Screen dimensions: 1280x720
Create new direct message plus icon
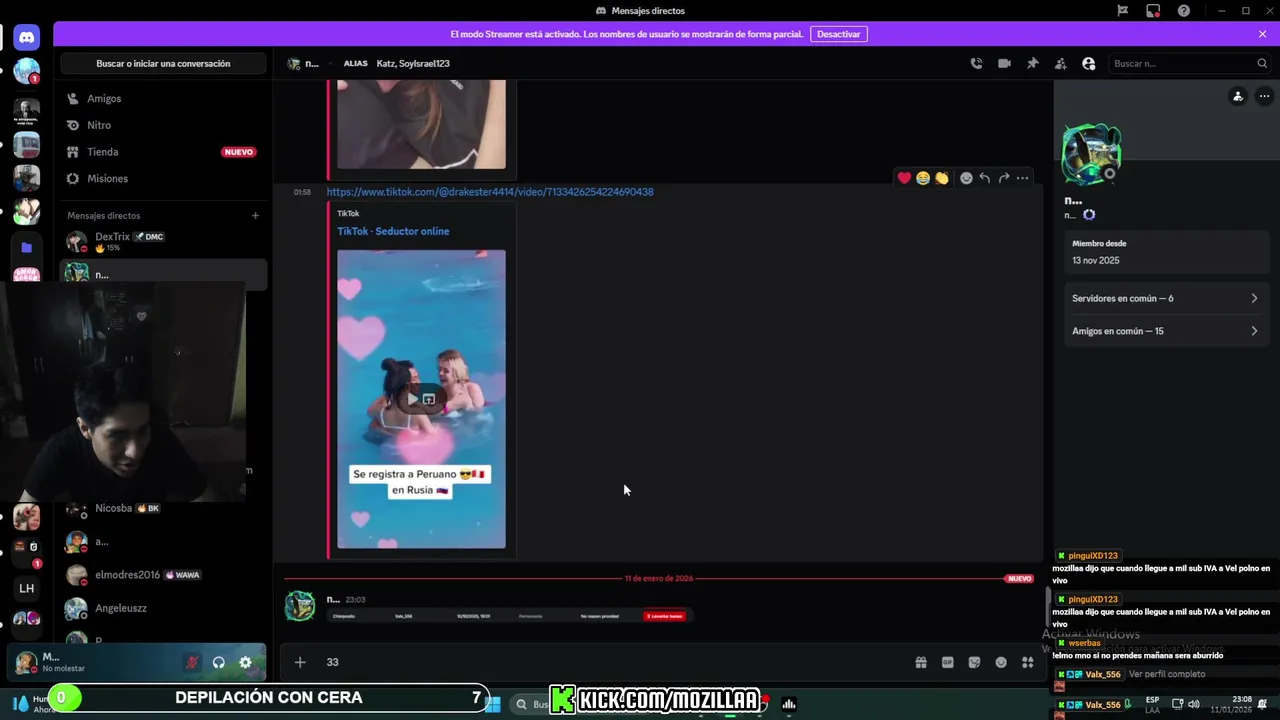(x=255, y=215)
